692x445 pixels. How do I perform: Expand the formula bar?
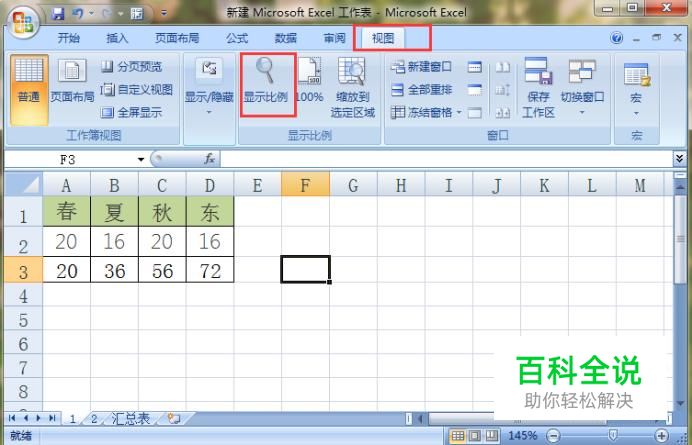click(x=679, y=158)
